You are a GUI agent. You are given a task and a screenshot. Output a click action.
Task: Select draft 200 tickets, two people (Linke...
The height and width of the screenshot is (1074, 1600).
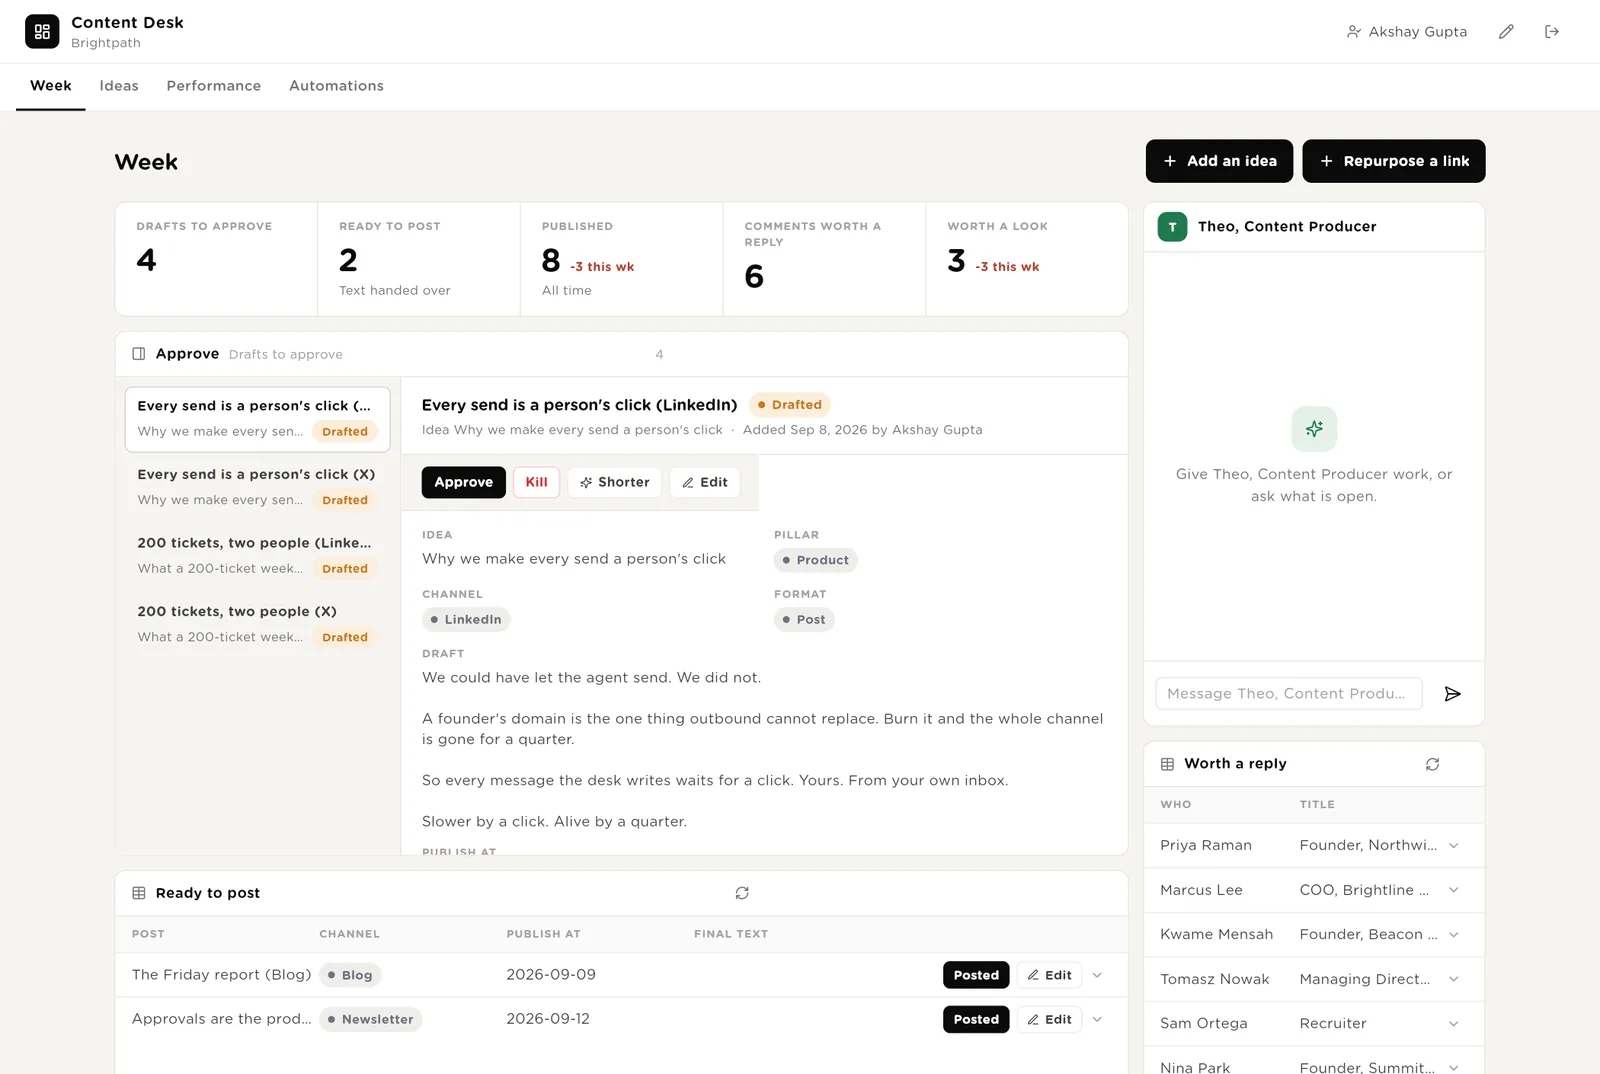point(258,555)
